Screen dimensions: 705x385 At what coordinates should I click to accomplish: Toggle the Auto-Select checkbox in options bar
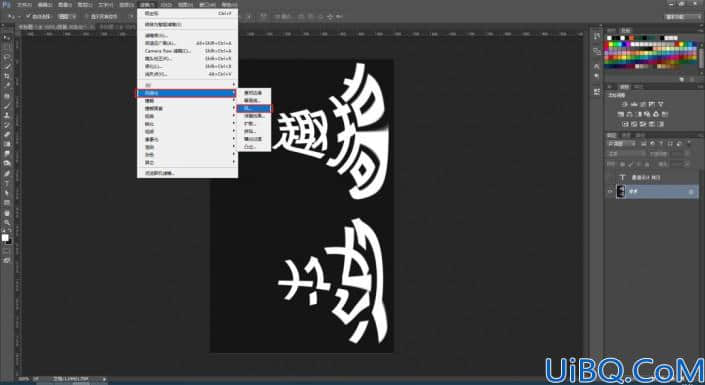[x=28, y=16]
